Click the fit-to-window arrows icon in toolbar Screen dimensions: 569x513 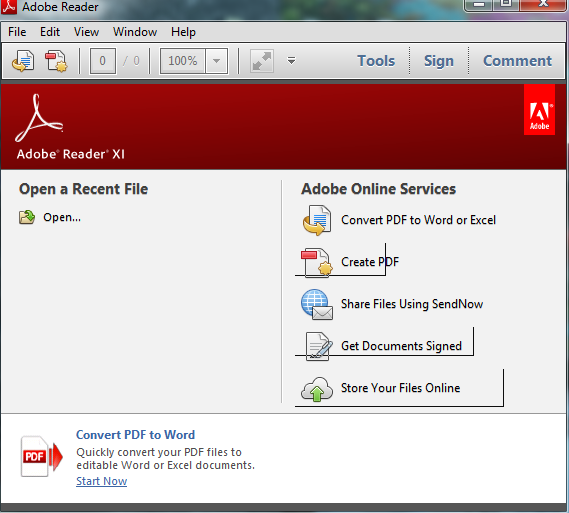click(x=262, y=61)
